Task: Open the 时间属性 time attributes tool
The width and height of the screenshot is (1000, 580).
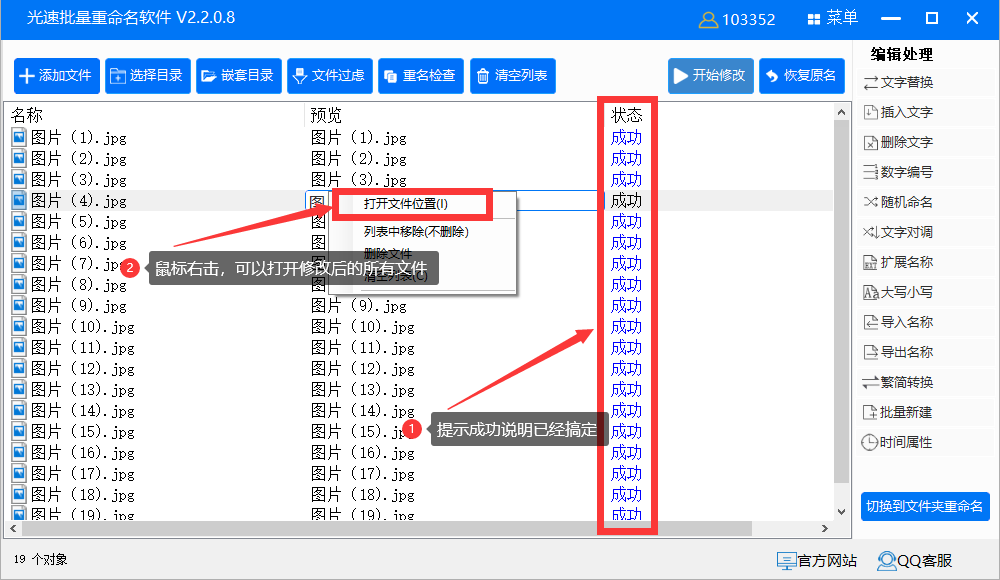Action: click(897, 442)
